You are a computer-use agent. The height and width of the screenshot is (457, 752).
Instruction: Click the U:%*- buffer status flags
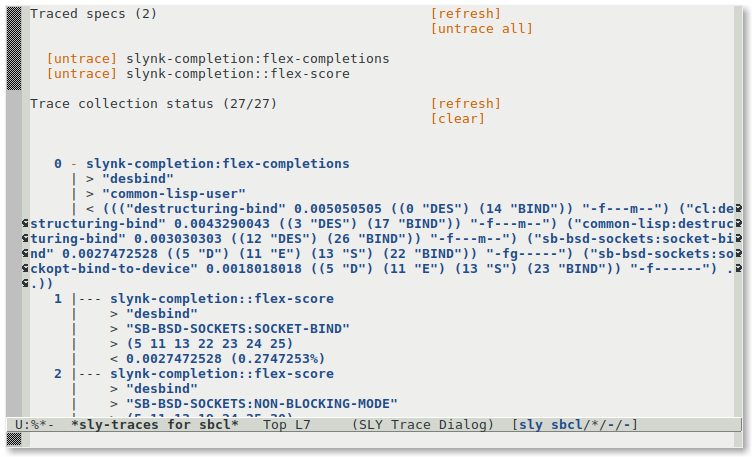pyautogui.click(x=34, y=425)
